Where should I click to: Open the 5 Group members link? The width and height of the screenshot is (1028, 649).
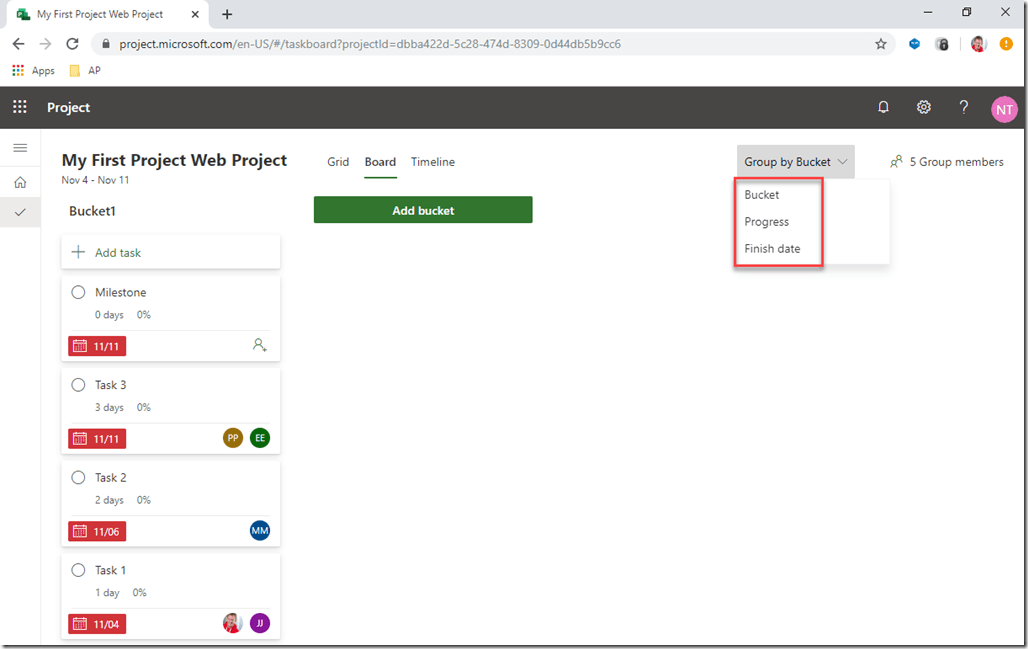[947, 162]
